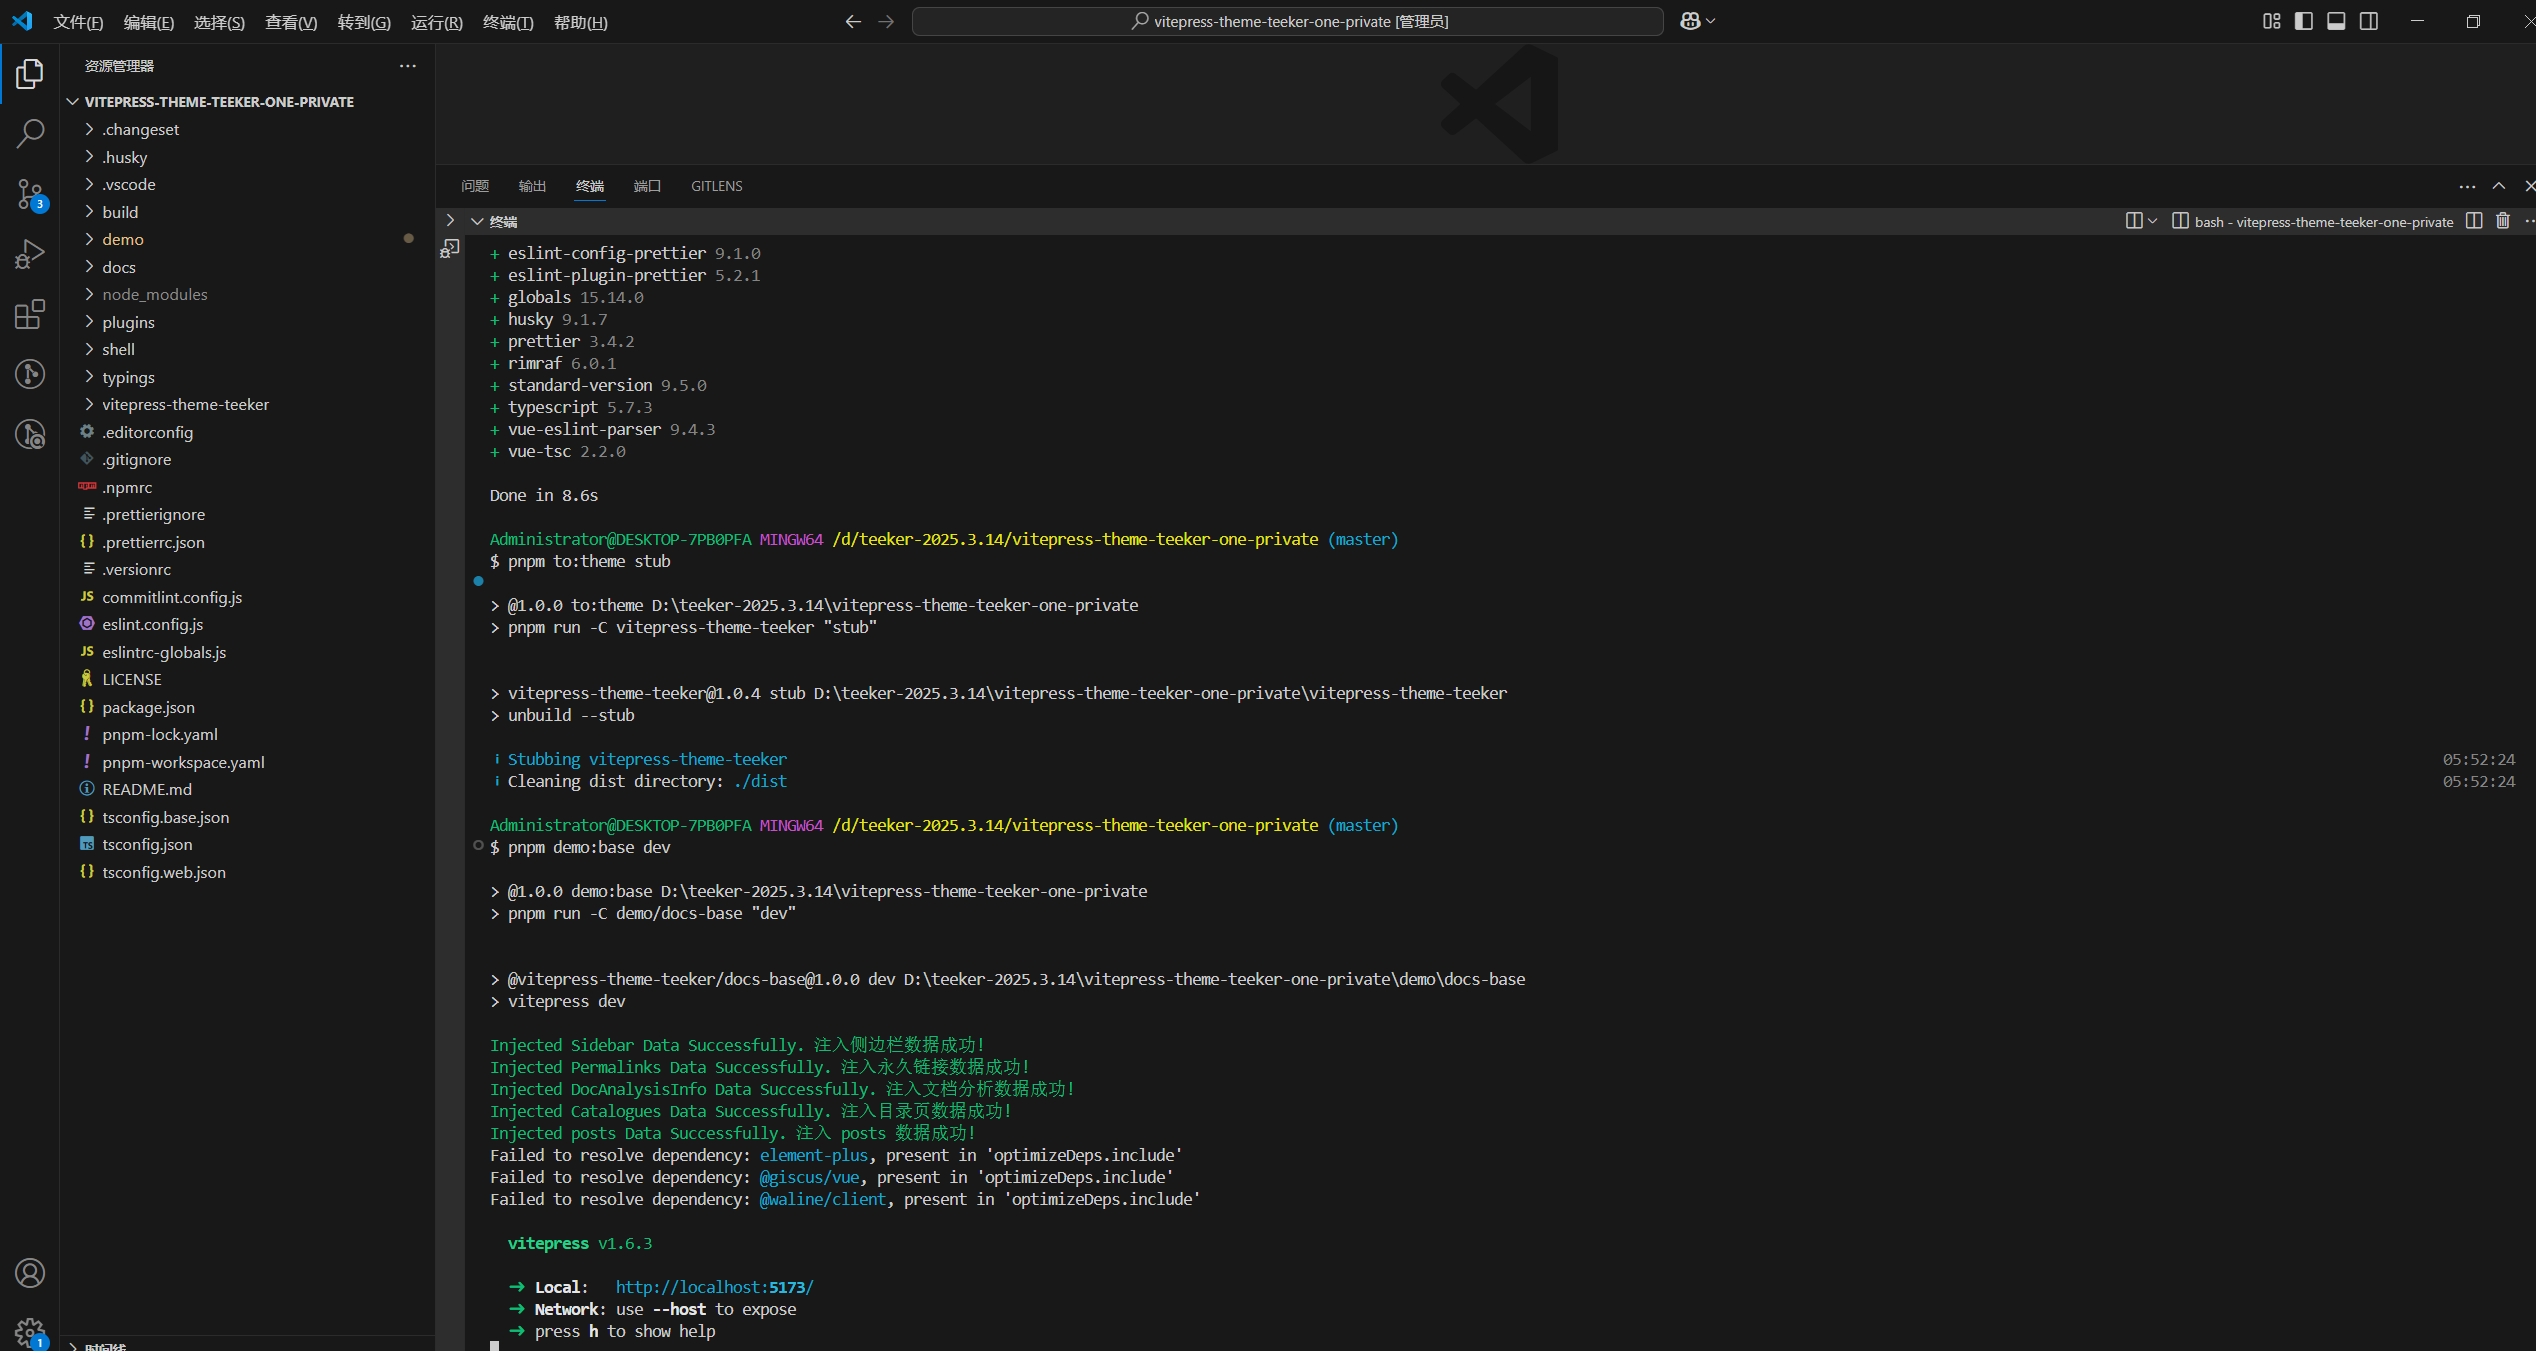Viewport: 2536px width, 1351px height.
Task: Click new split terminal button
Action: click(2134, 221)
